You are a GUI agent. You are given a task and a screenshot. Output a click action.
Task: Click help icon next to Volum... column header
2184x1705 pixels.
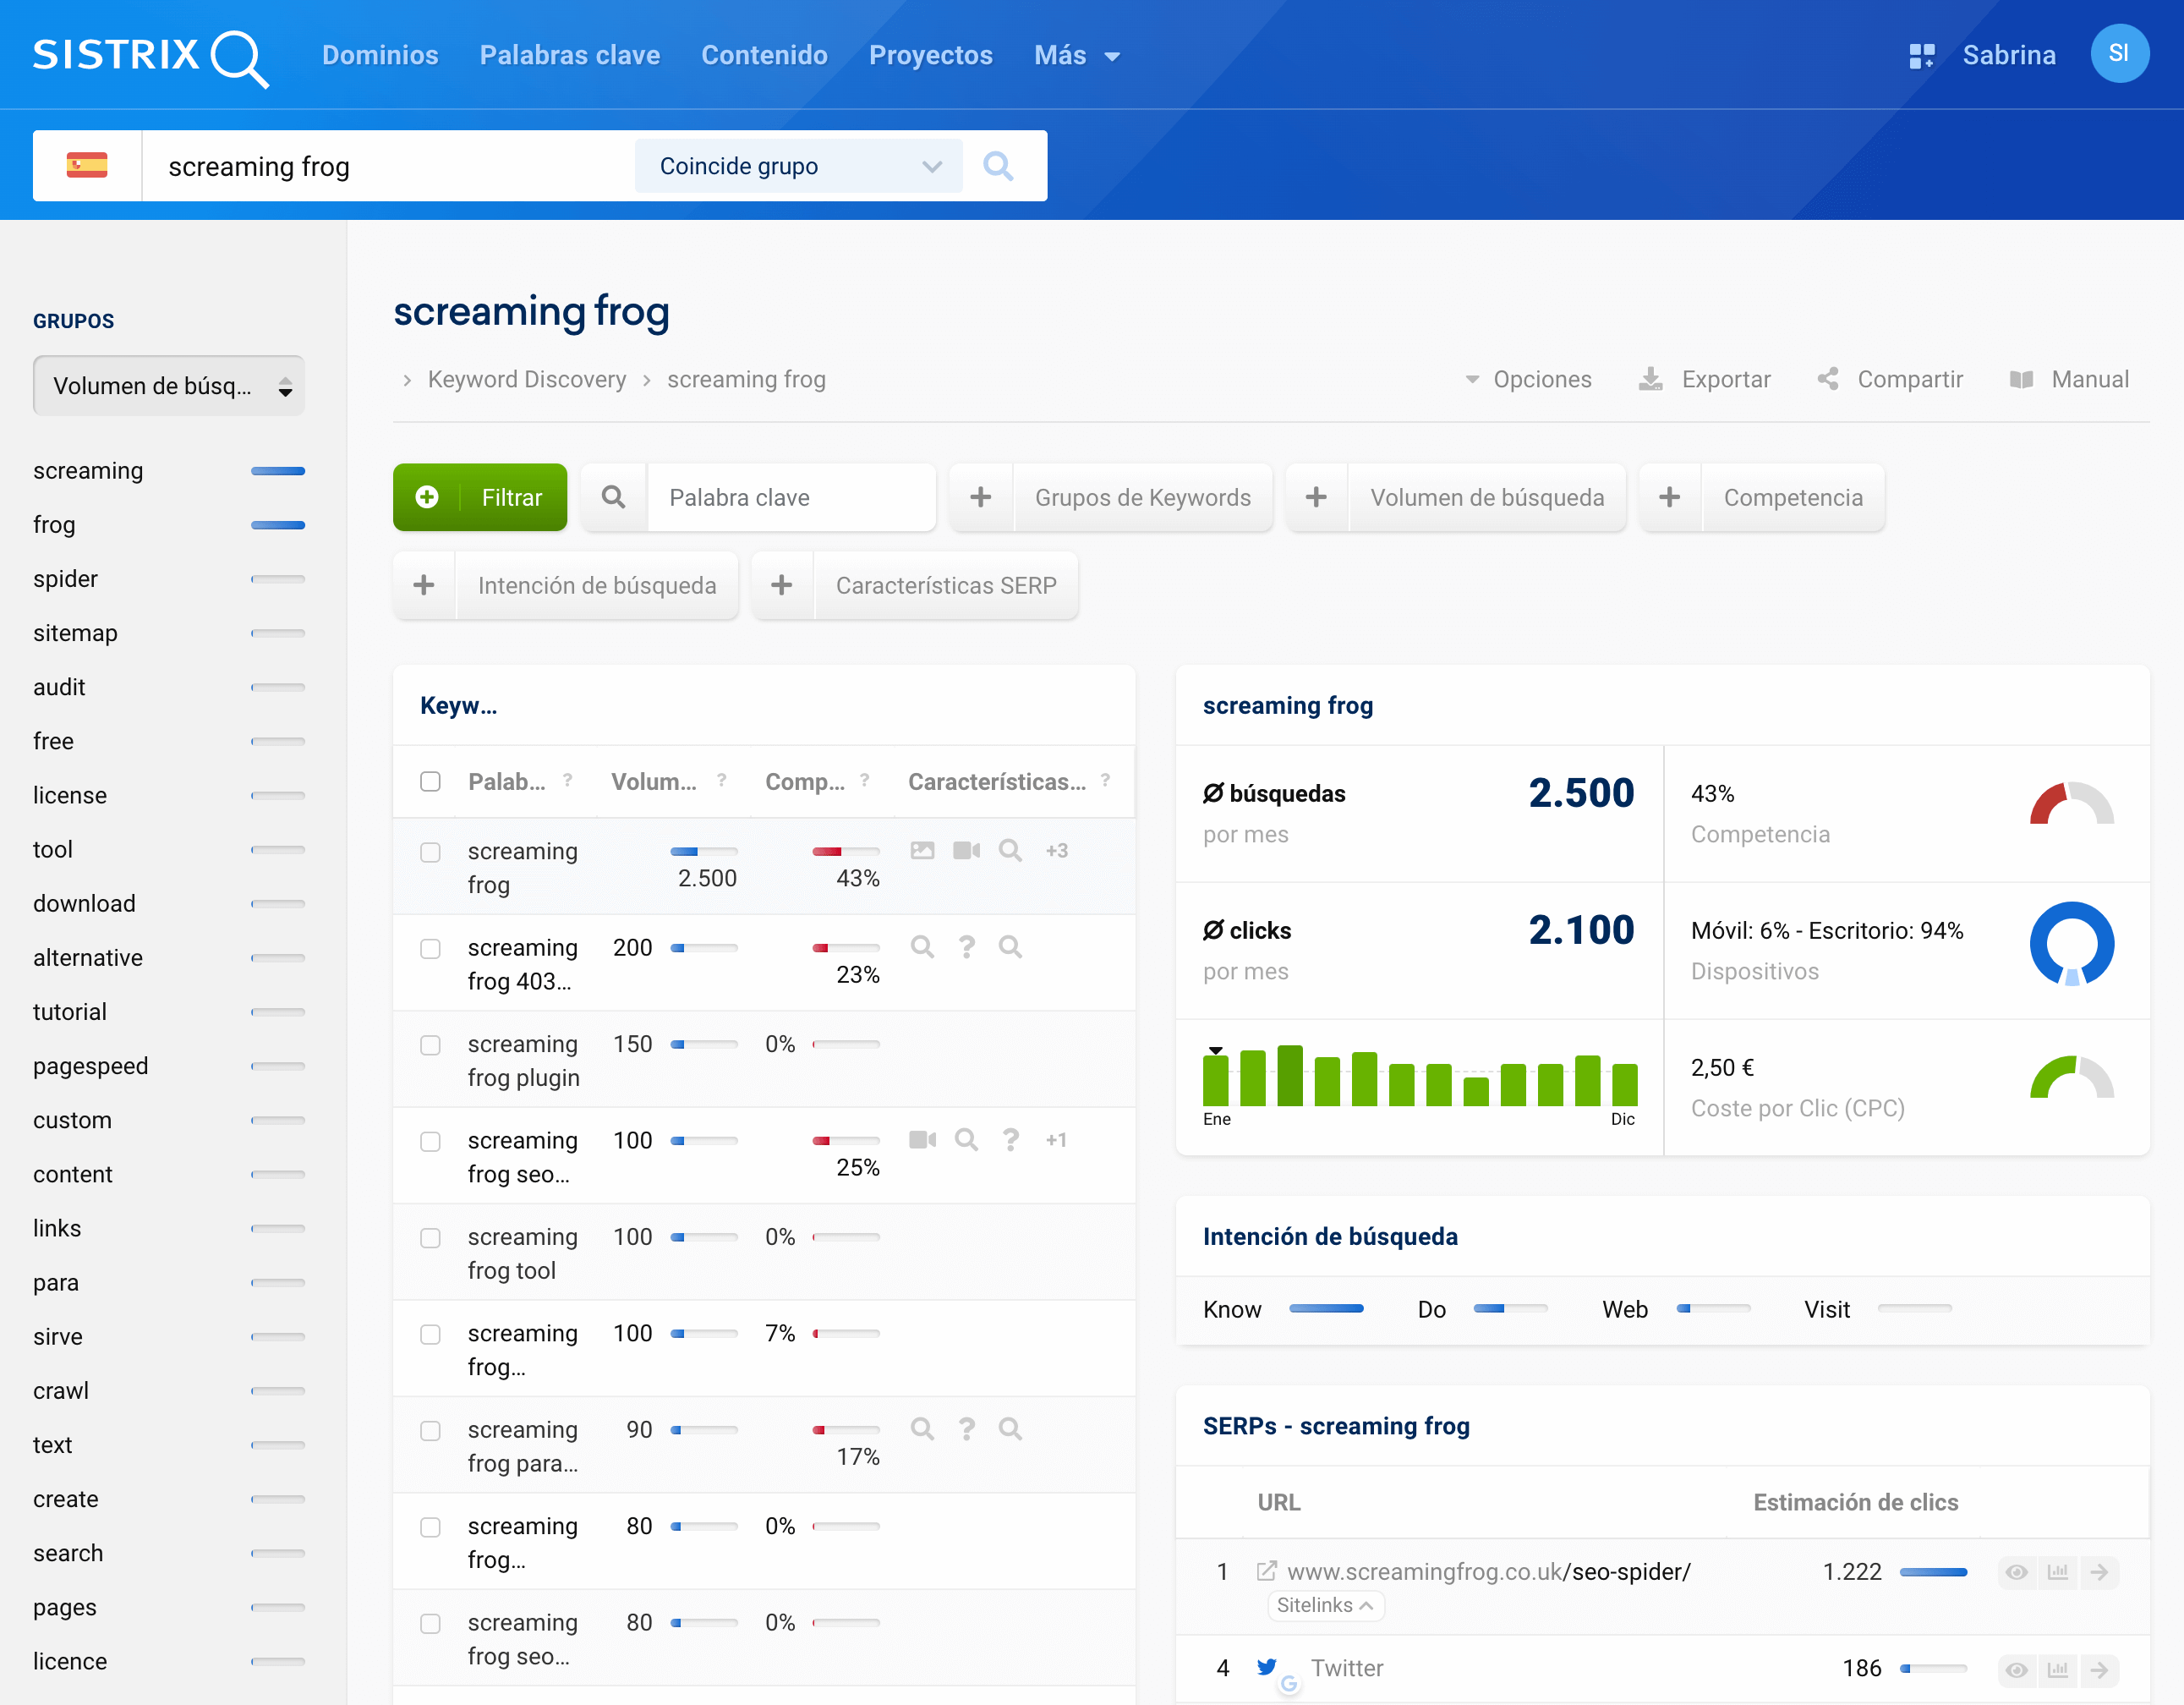[721, 780]
